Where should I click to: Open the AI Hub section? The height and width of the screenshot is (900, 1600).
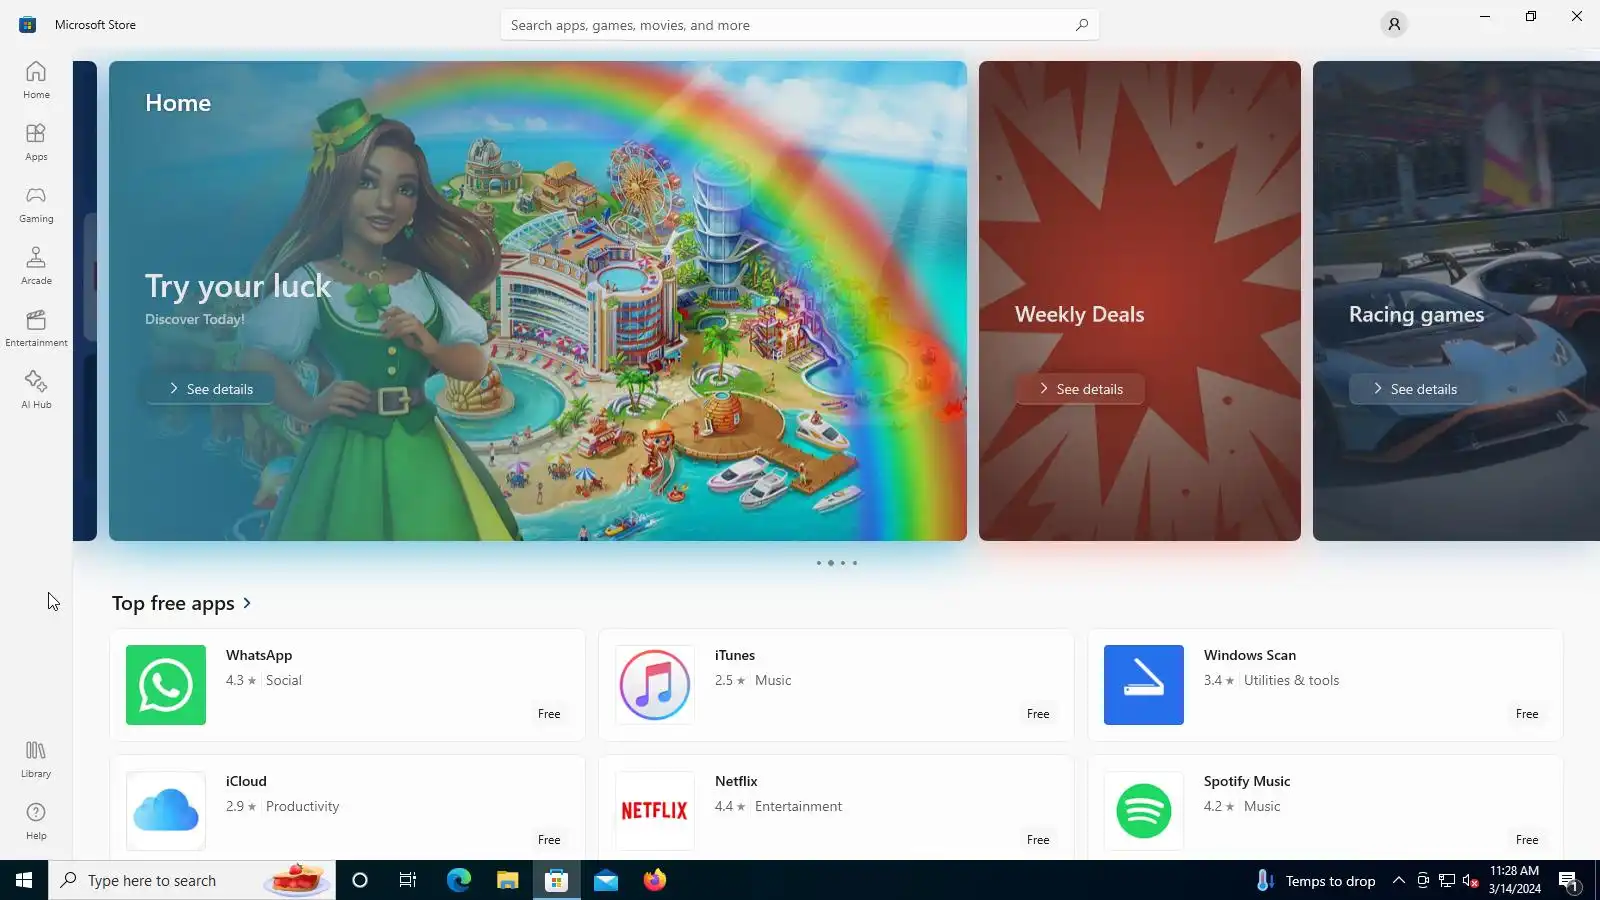point(36,390)
